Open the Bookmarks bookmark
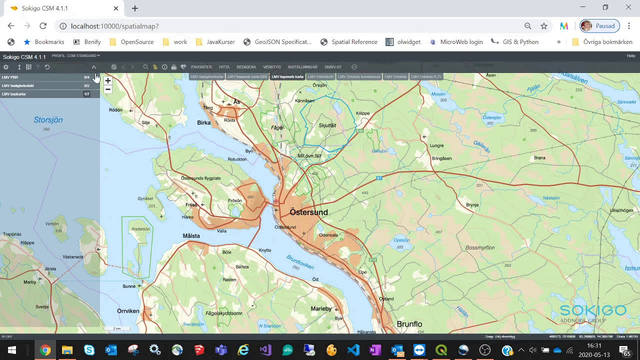 click(x=44, y=42)
